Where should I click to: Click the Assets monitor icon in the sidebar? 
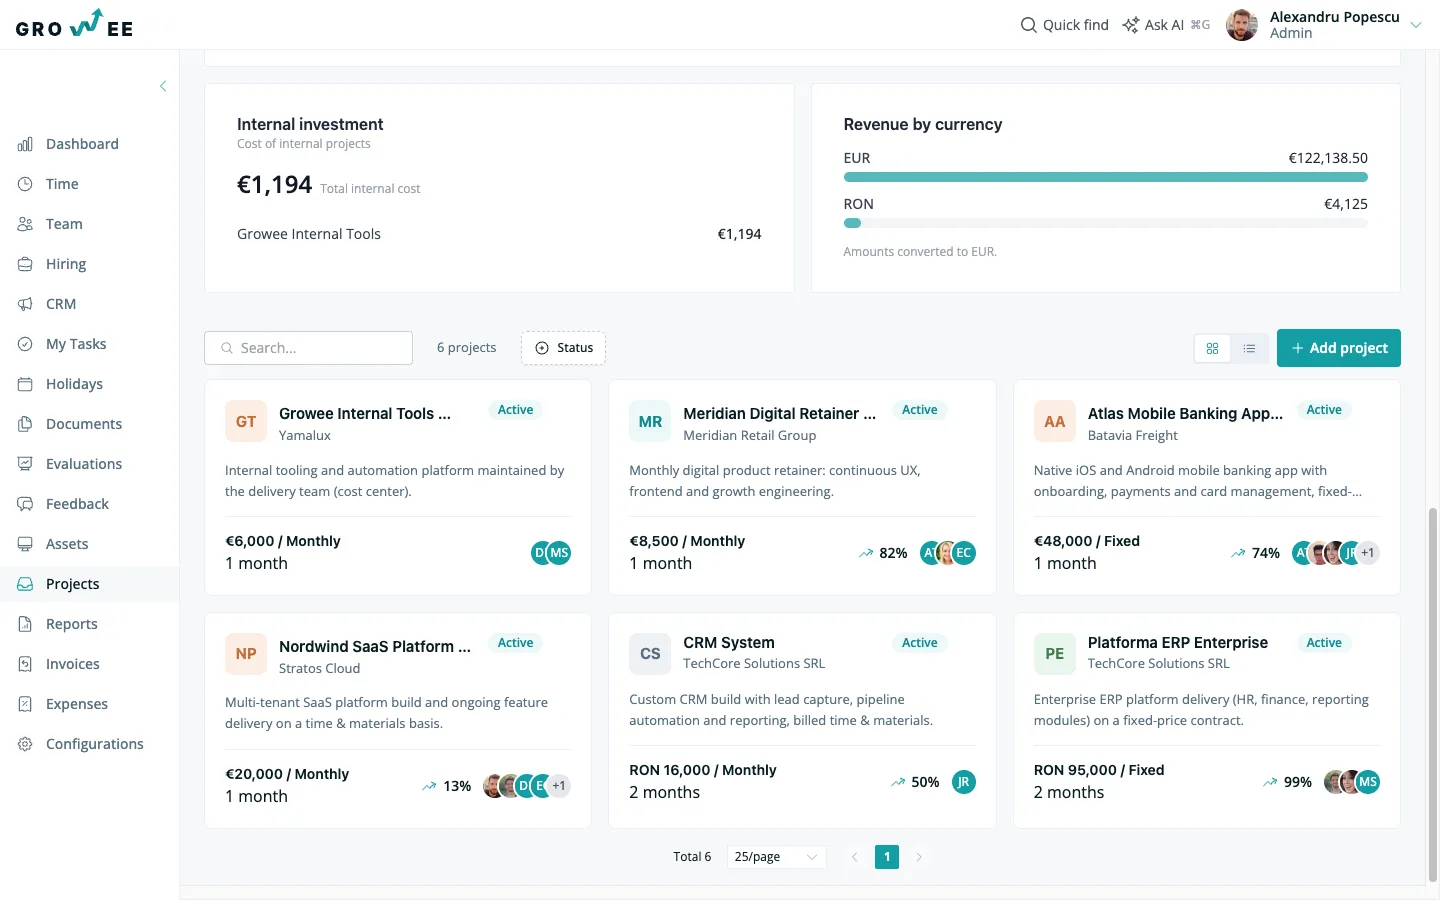click(25, 544)
